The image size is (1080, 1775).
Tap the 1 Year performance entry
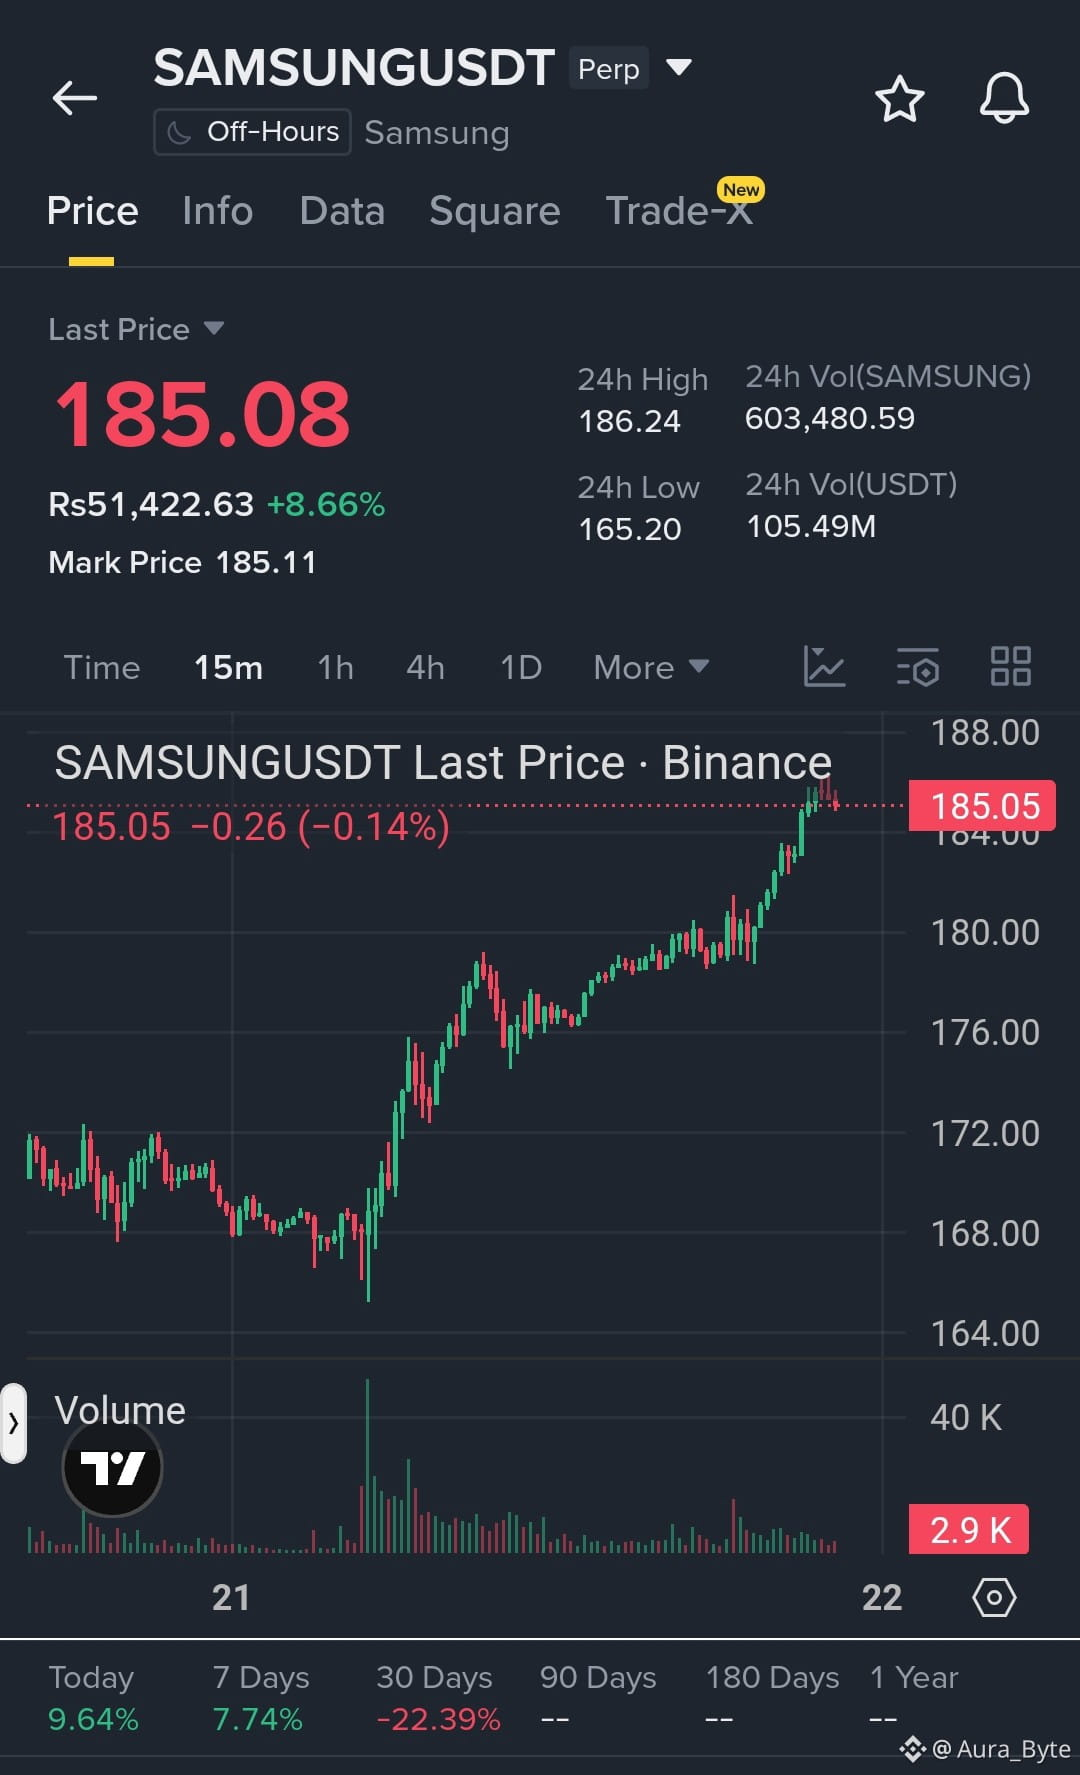pos(914,1698)
